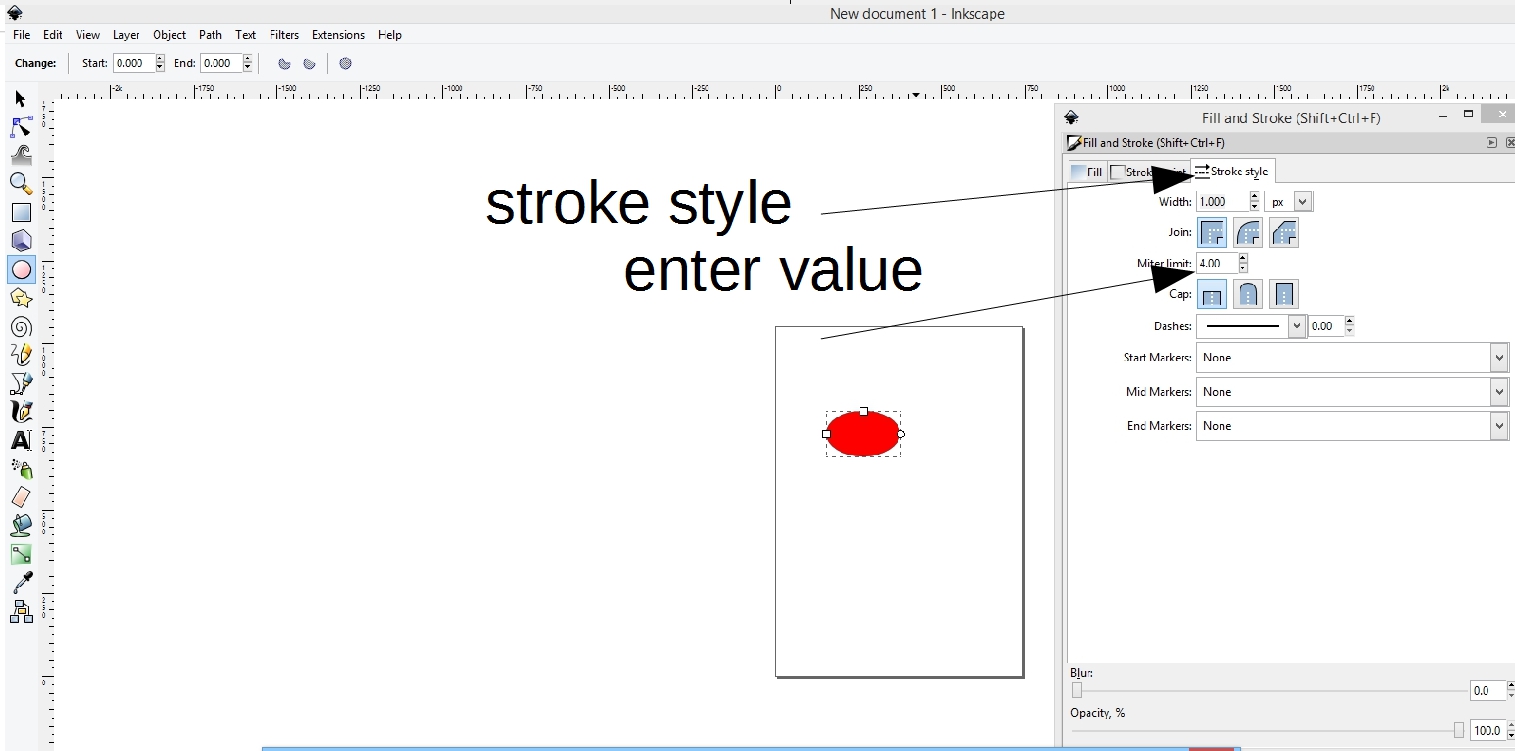Open the End Markers dropdown
This screenshot has width=1515, height=751.
click(x=1352, y=426)
